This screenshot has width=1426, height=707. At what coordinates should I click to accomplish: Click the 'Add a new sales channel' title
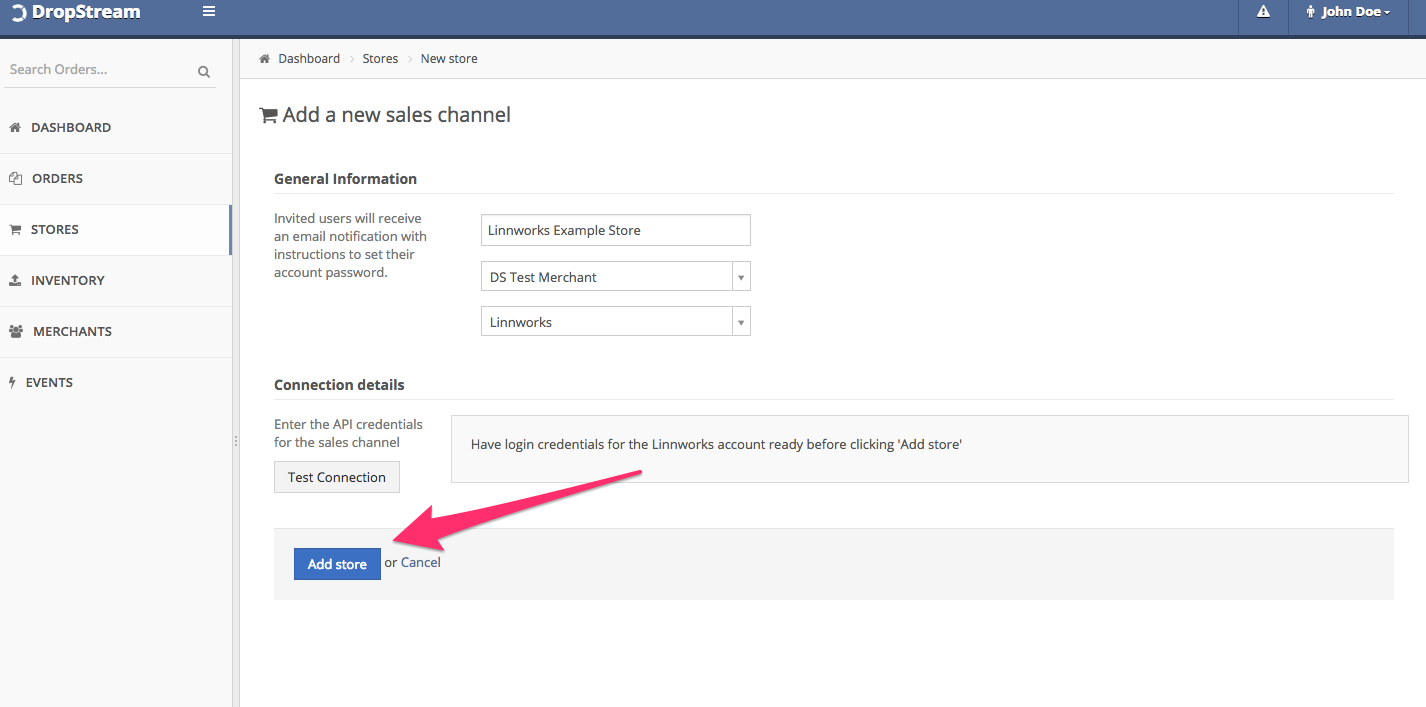point(397,115)
